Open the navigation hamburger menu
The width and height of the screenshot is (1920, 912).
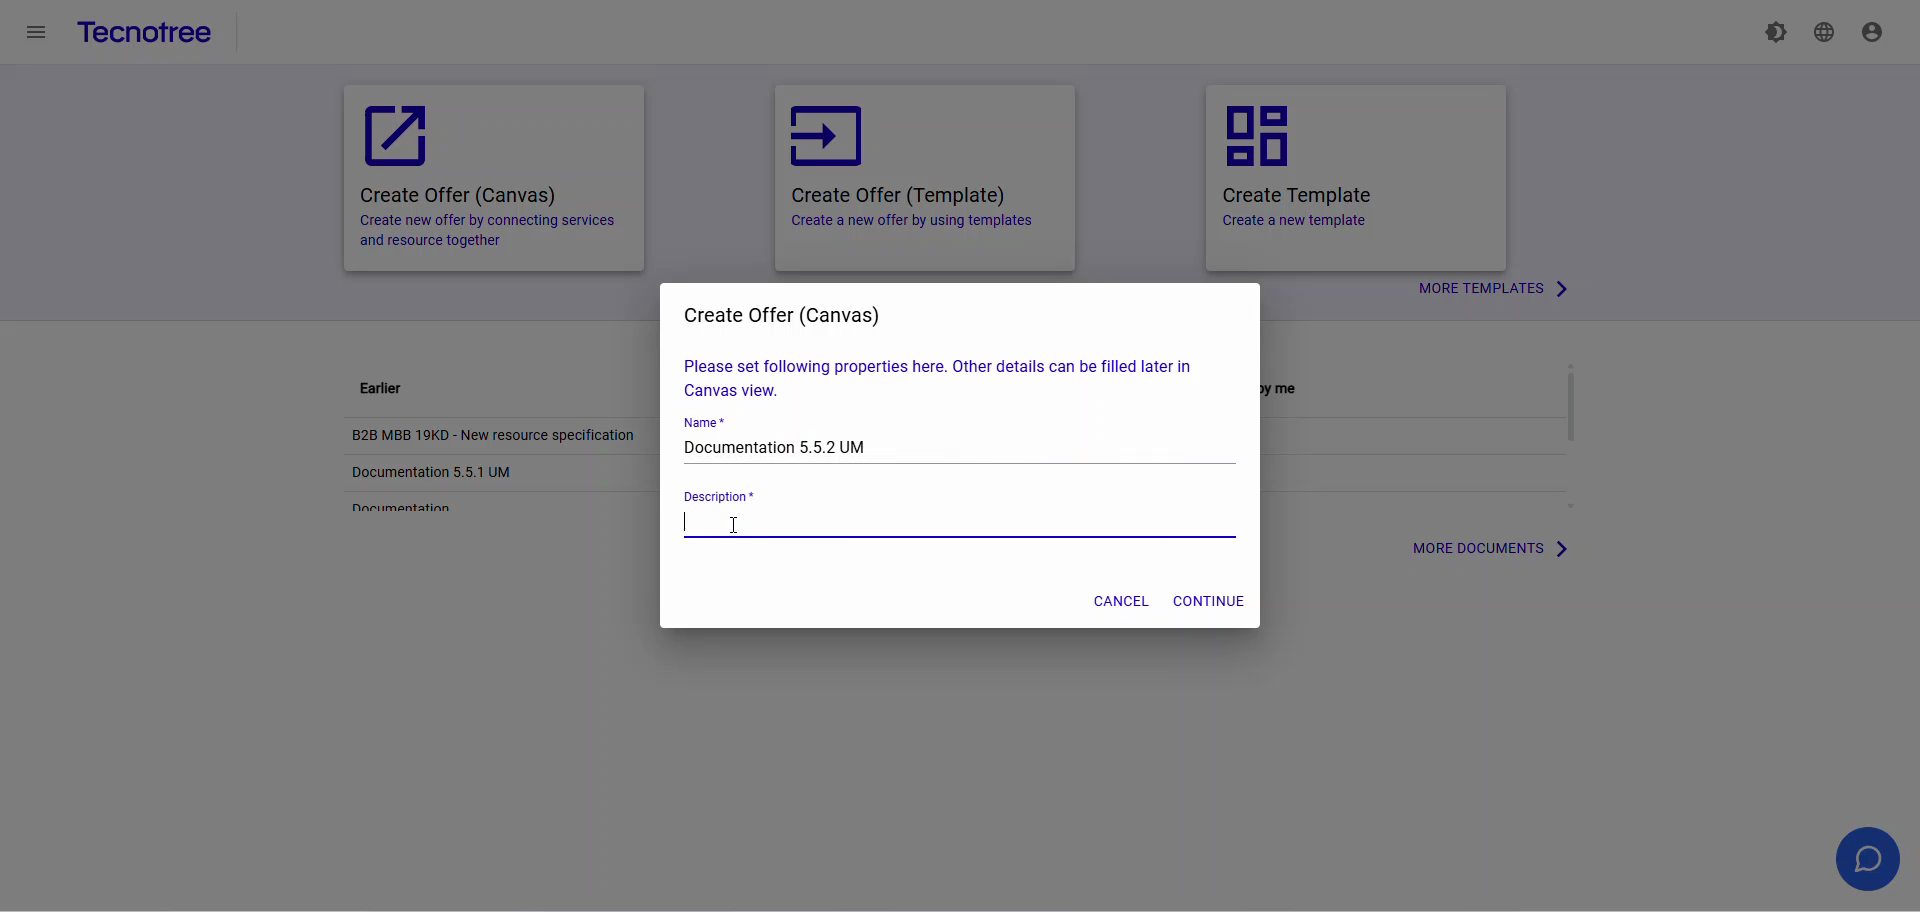click(36, 31)
